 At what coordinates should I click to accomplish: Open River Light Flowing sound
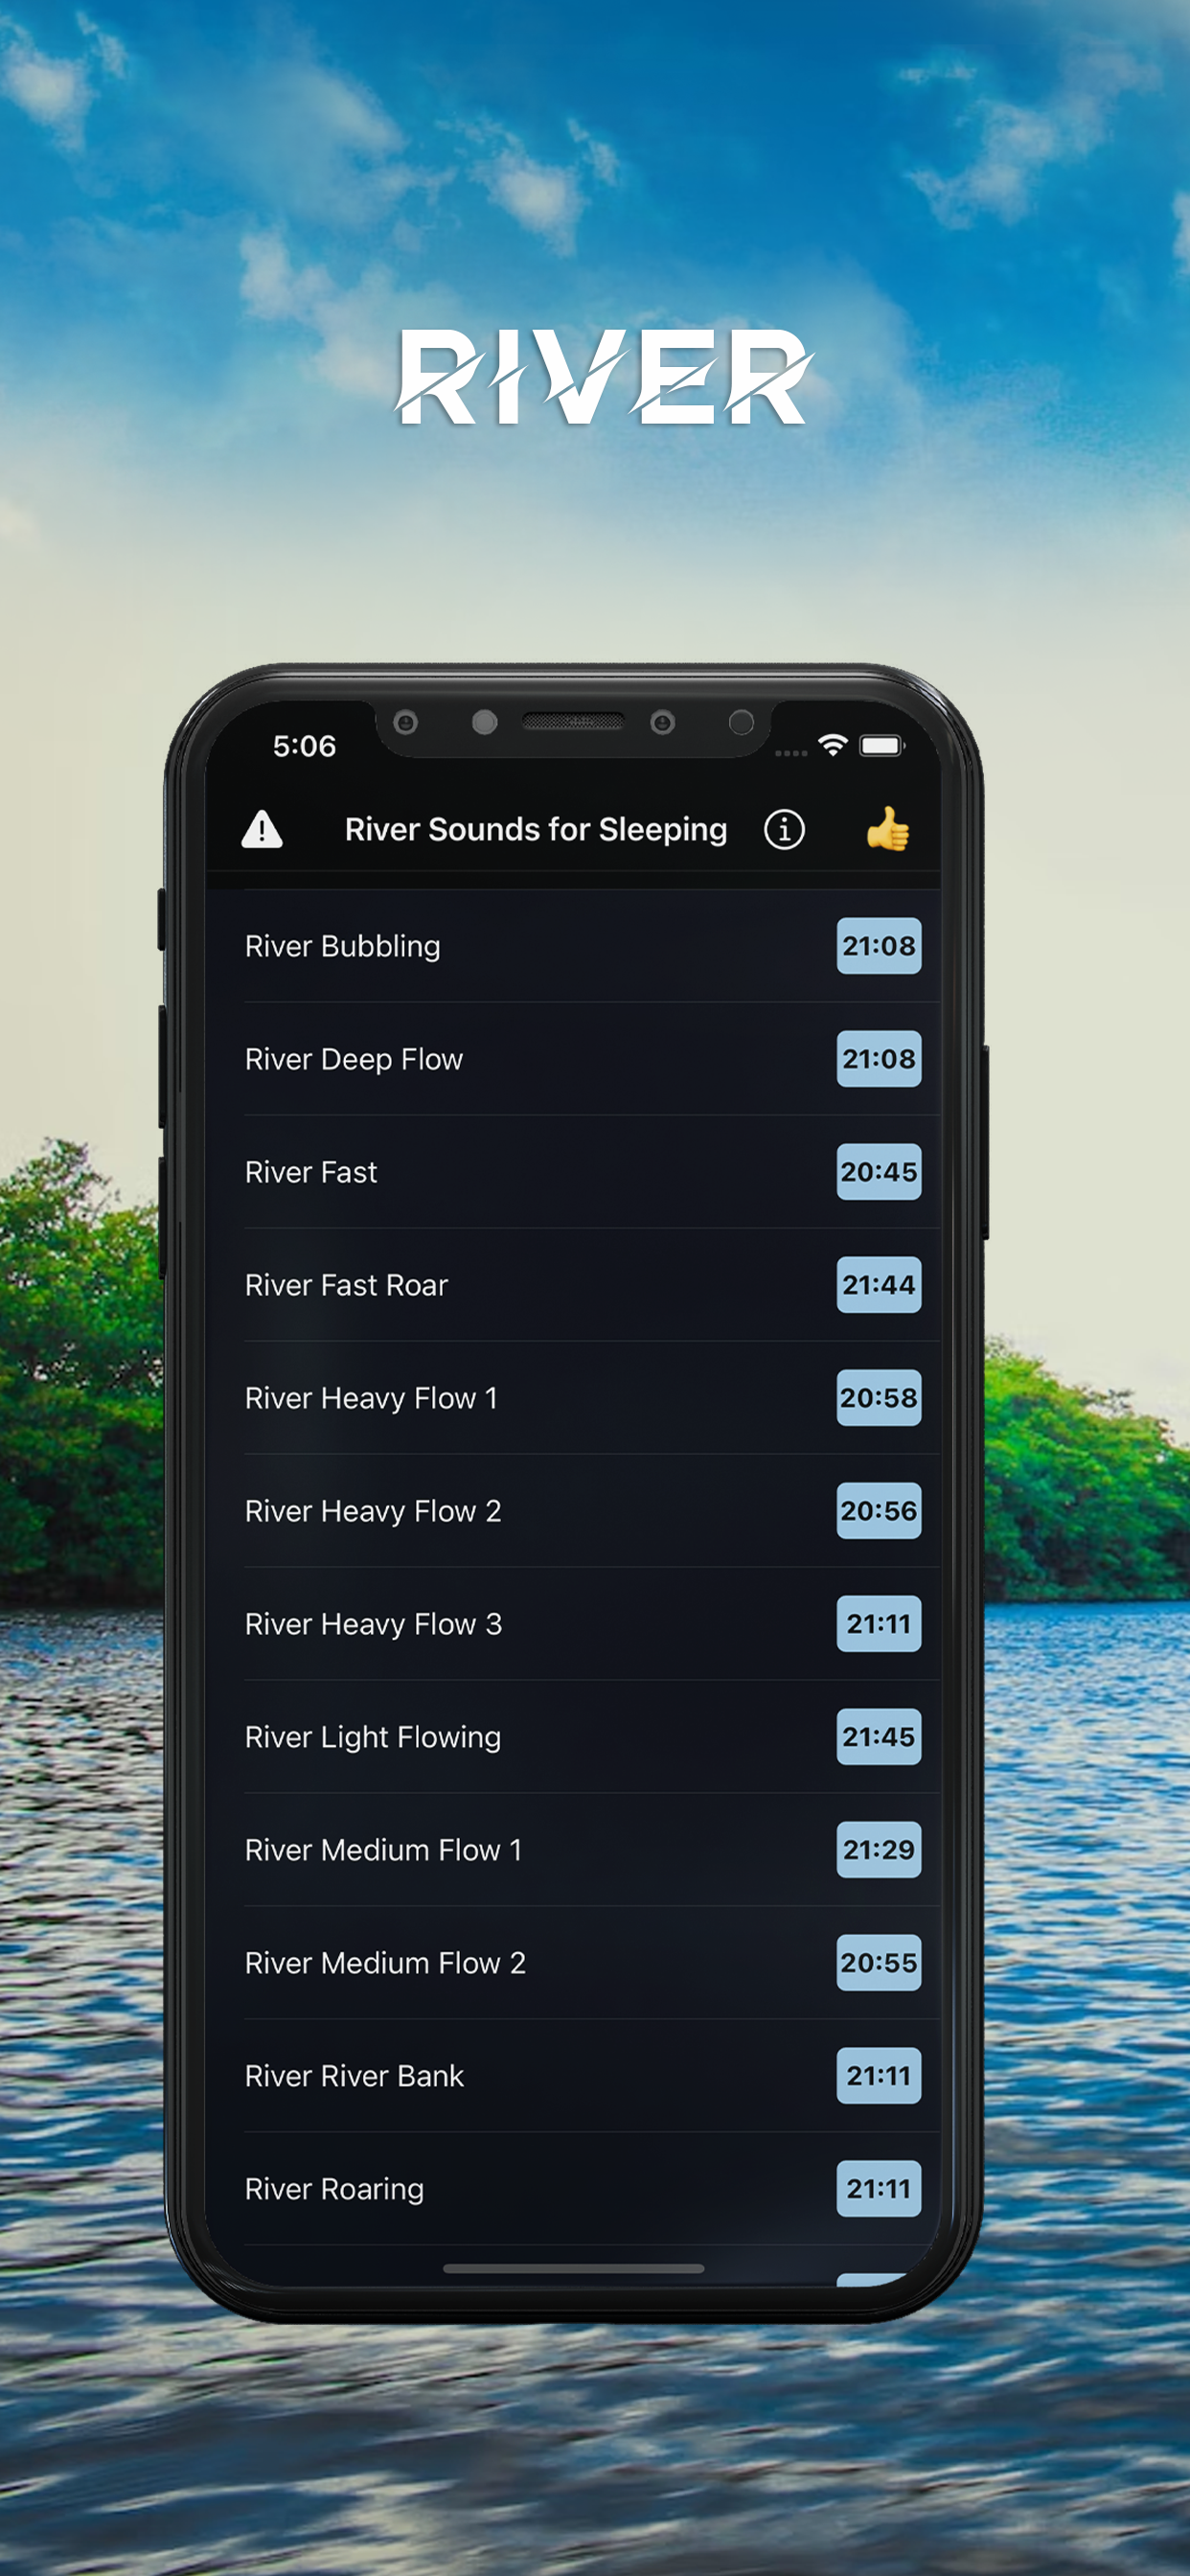[572, 1737]
